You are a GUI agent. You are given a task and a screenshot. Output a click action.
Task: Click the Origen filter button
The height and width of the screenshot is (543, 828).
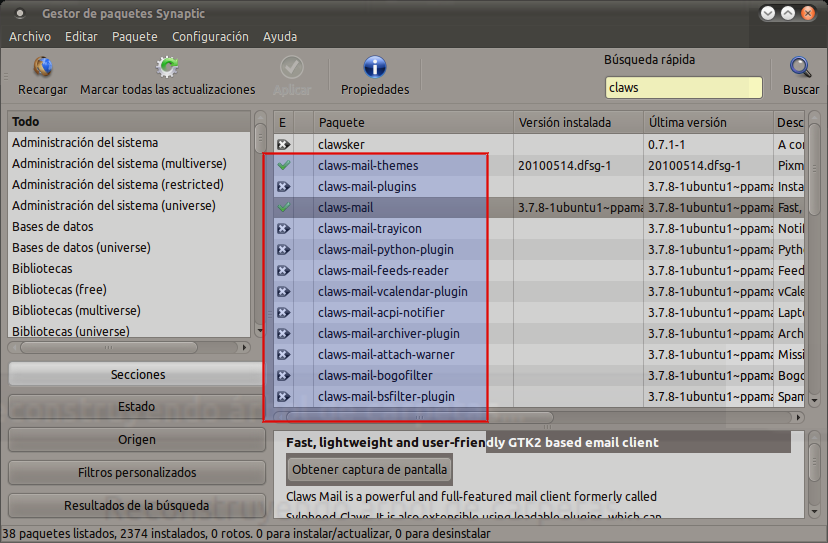(137, 439)
